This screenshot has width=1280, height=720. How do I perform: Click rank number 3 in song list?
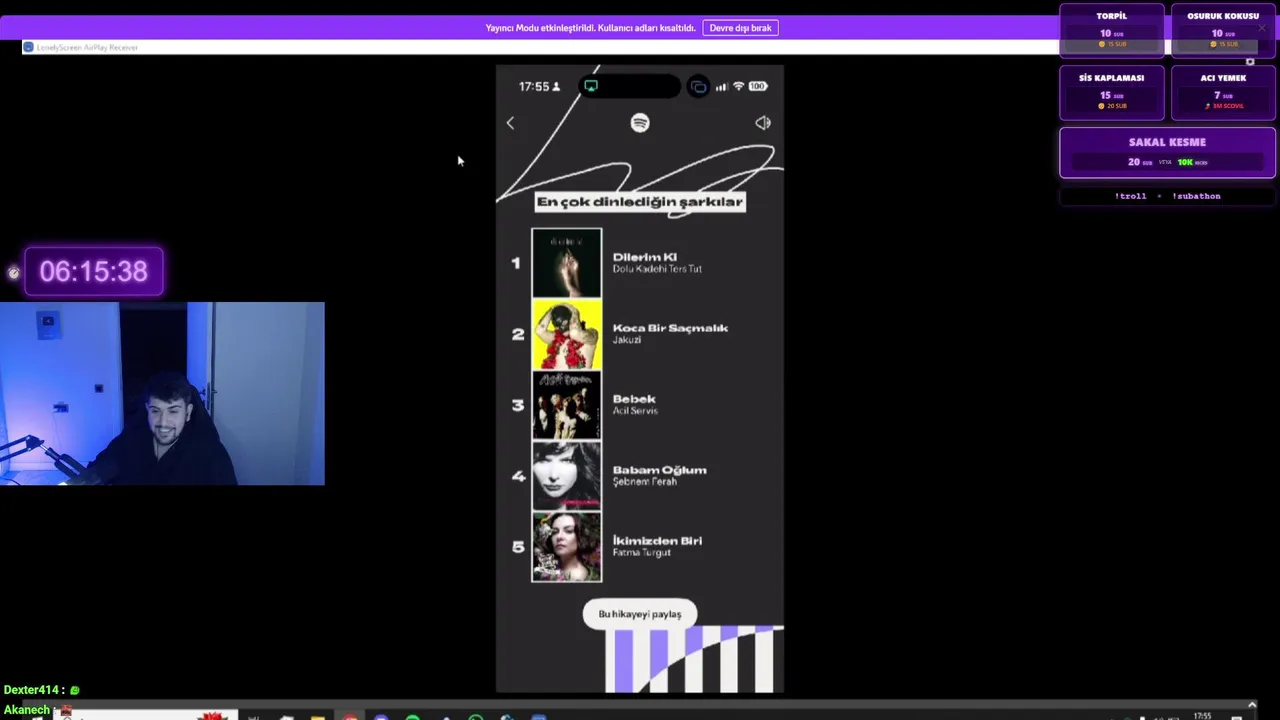click(517, 405)
